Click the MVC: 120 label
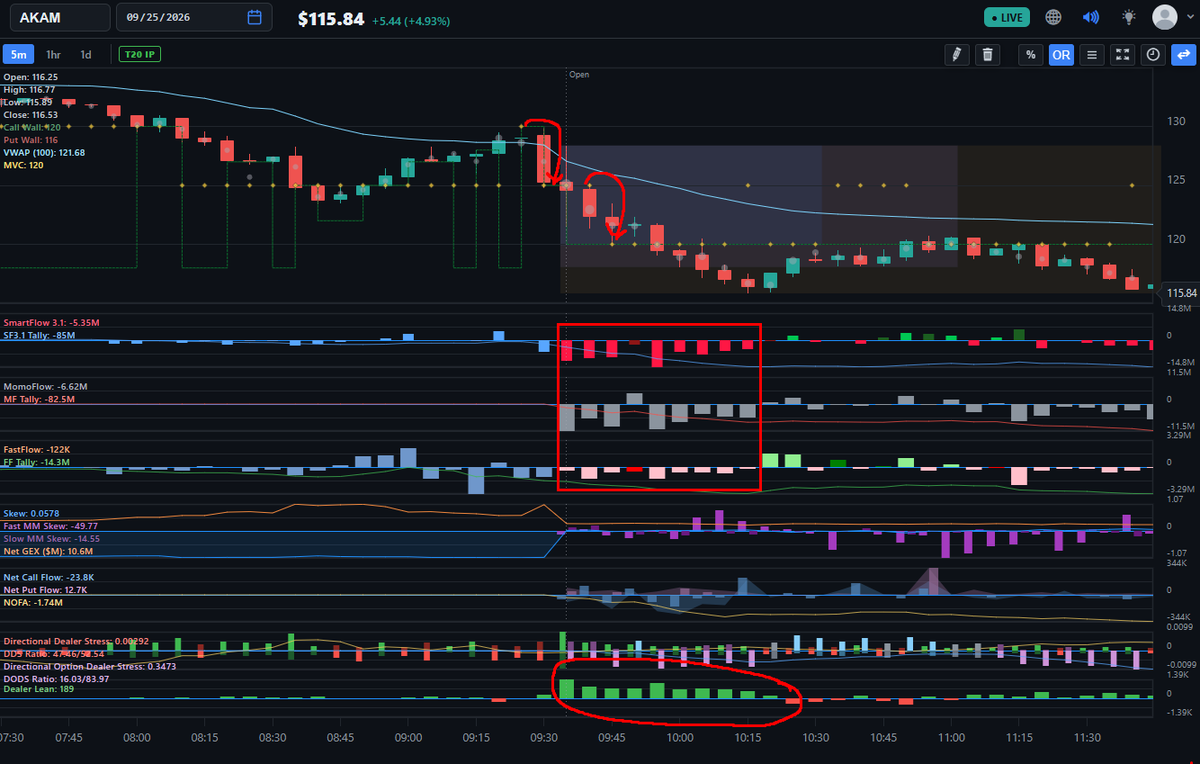 point(21,165)
